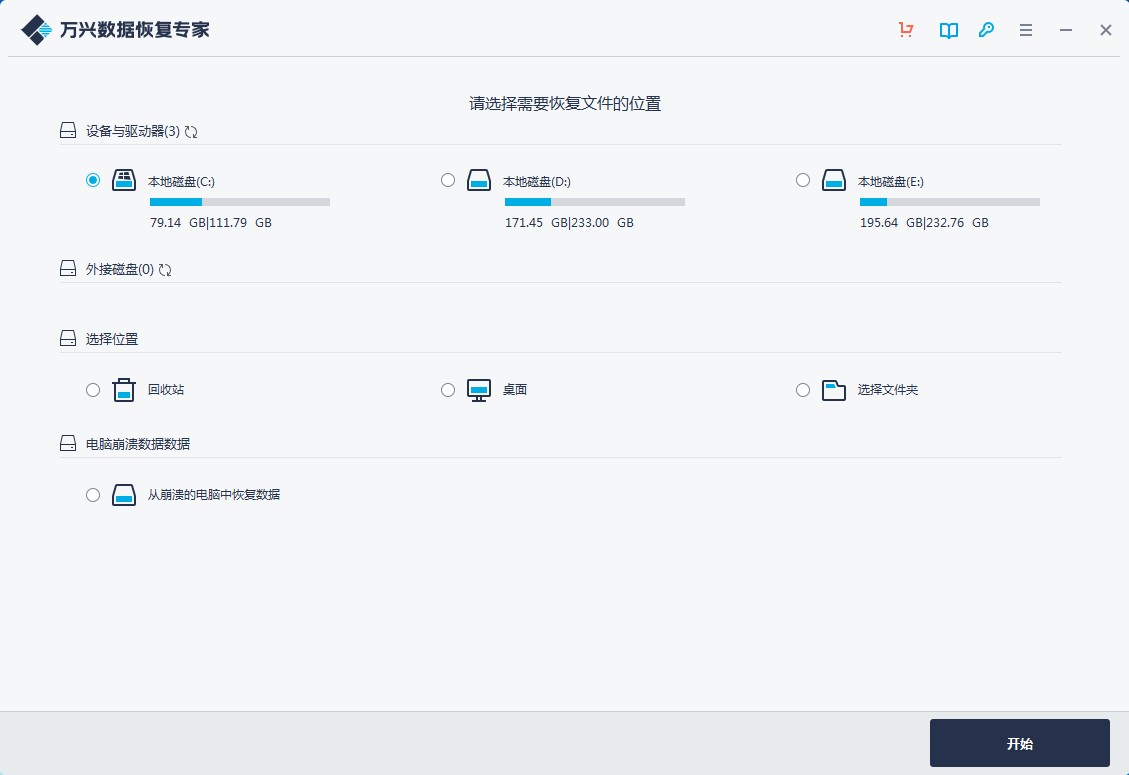Click the key activation icon
The image size is (1129, 775).
coord(986,30)
